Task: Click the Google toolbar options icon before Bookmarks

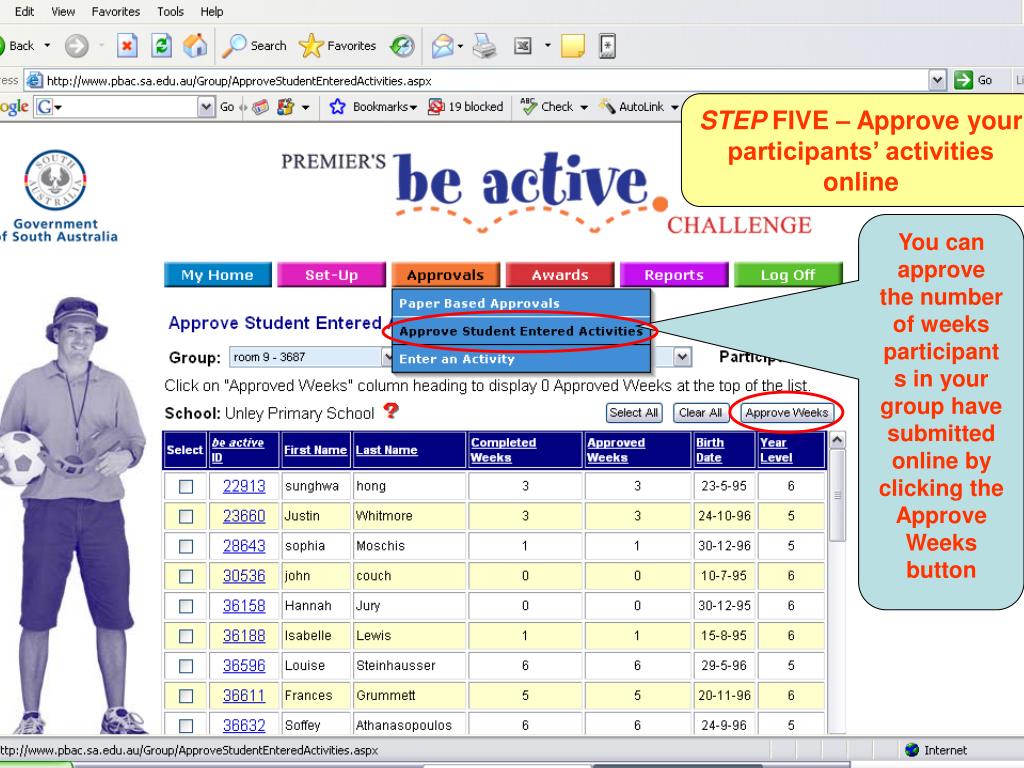Action: [x=285, y=106]
